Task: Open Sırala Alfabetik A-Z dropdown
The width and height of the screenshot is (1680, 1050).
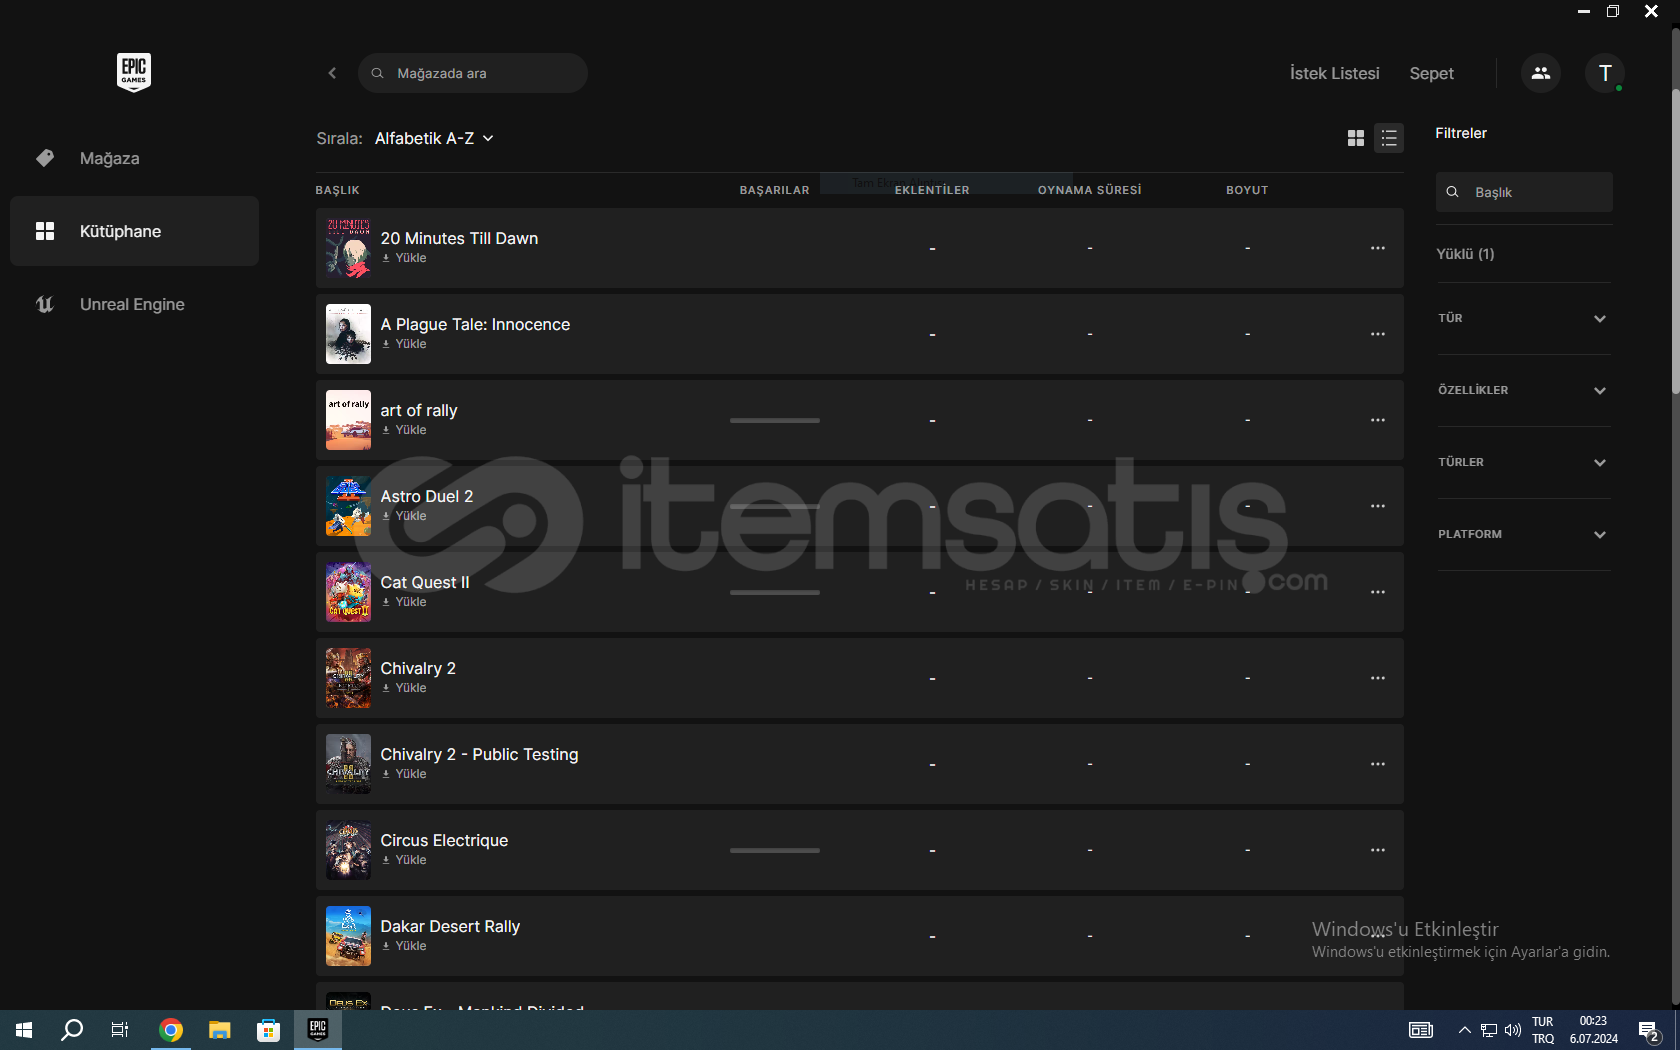Action: (434, 138)
